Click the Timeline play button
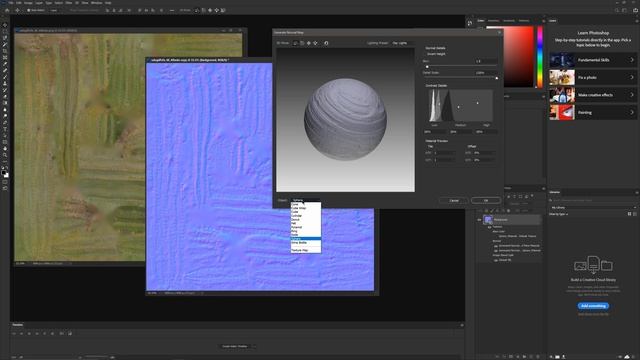Screen dimensions: 640x360 click(29, 333)
